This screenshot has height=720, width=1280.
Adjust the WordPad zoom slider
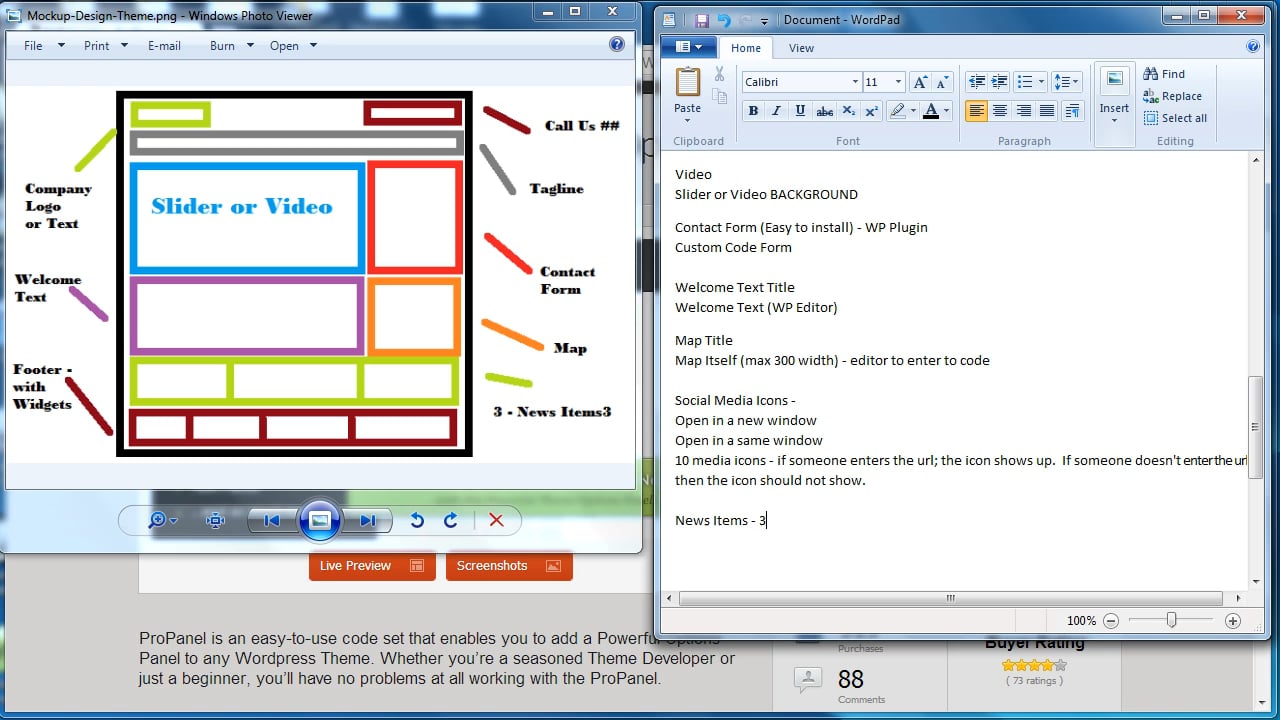click(1172, 620)
